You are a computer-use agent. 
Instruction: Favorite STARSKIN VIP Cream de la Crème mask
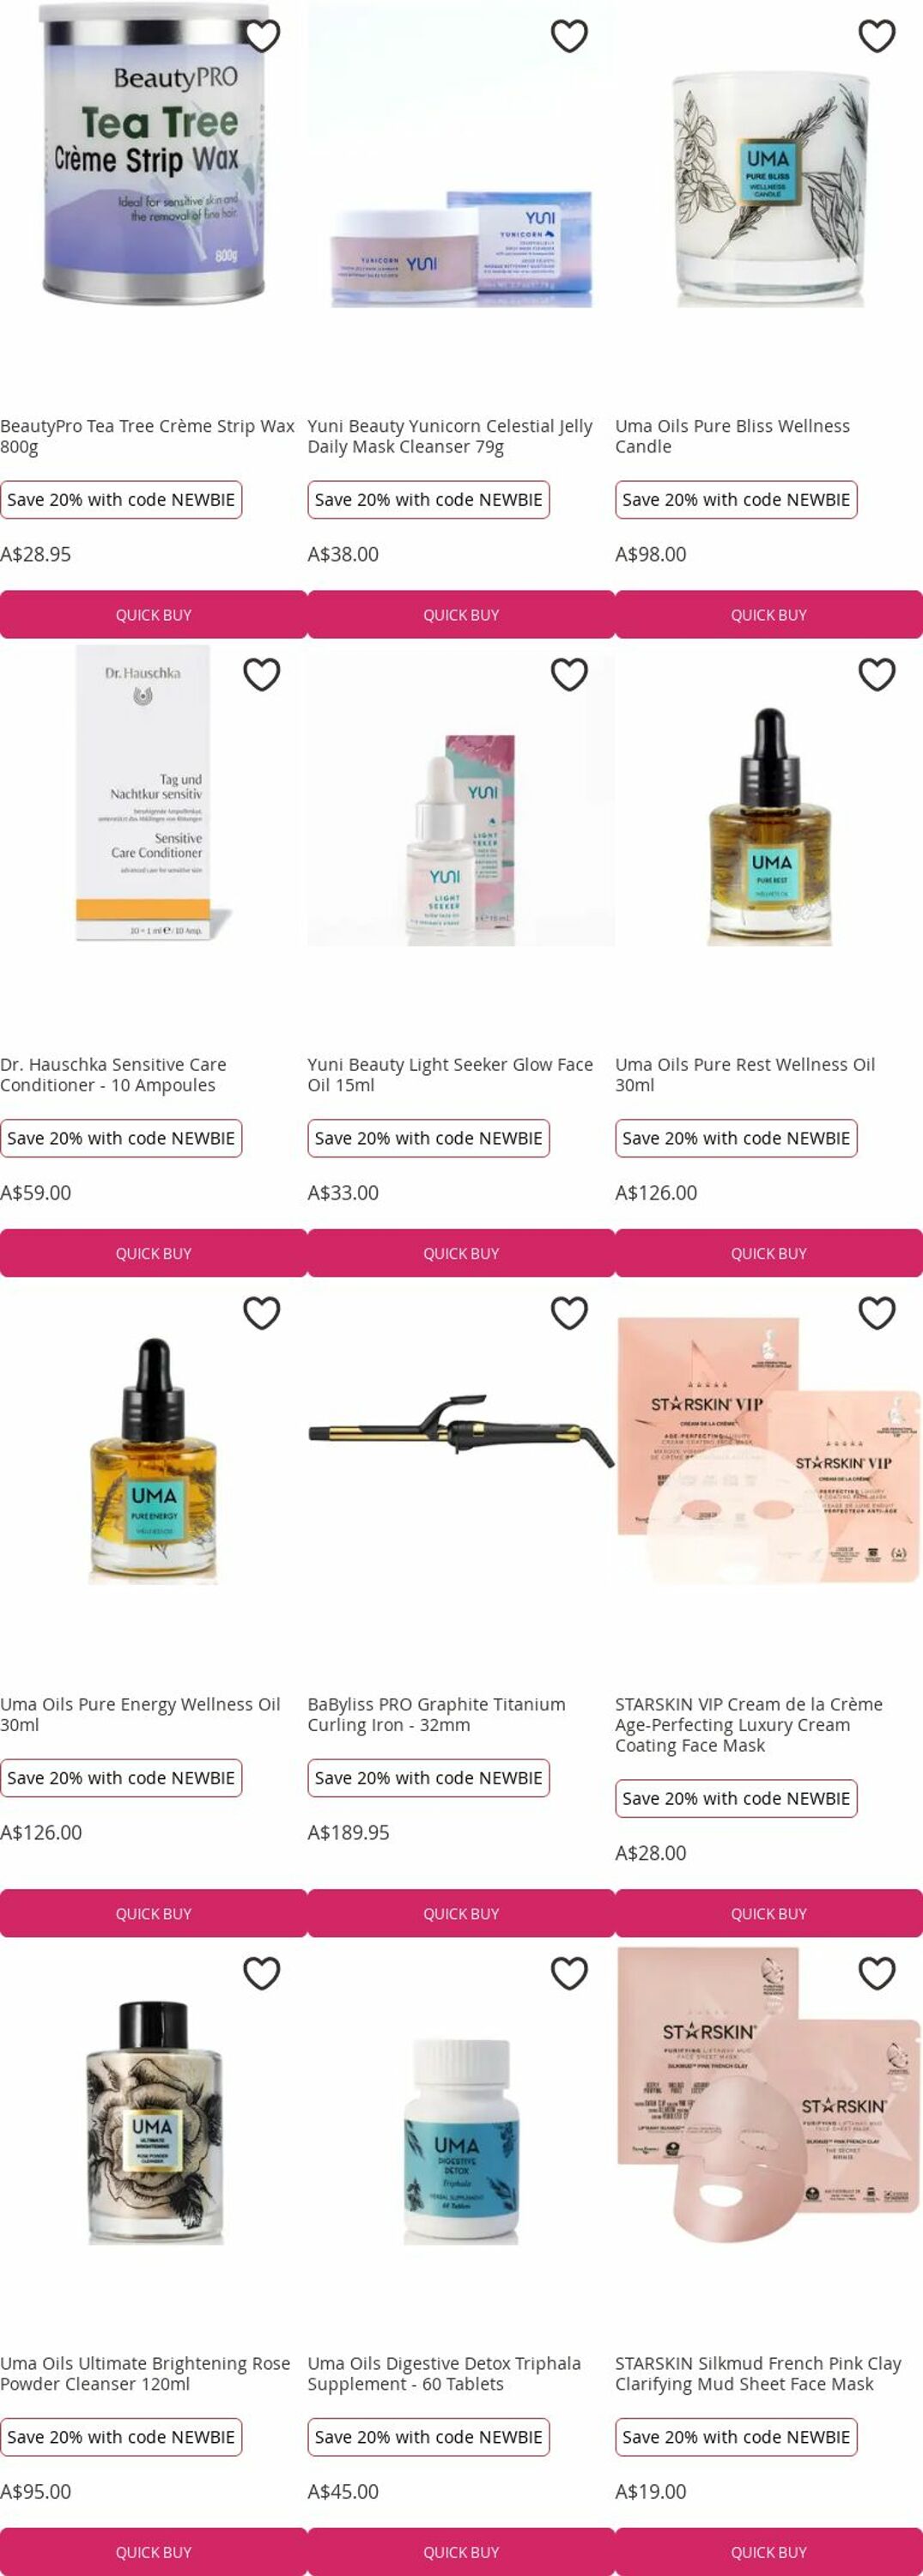pyautogui.click(x=877, y=1313)
